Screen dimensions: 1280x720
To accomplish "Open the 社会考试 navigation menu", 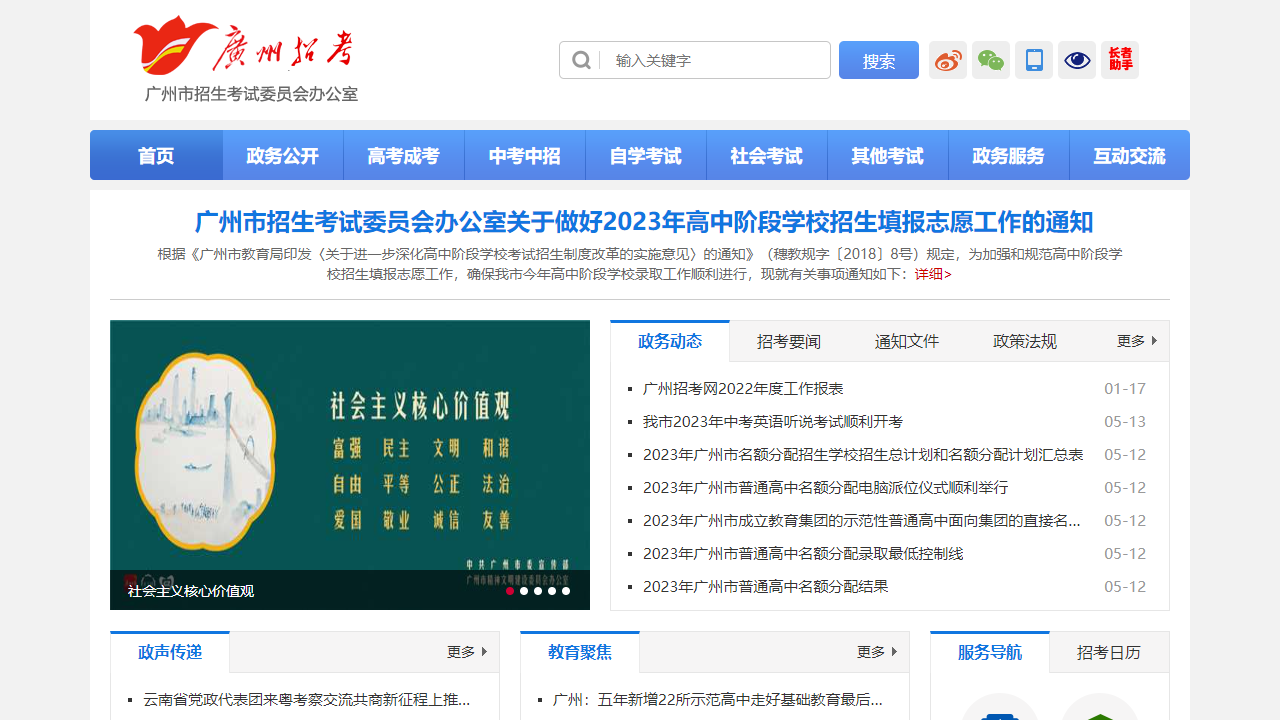I will point(767,155).
